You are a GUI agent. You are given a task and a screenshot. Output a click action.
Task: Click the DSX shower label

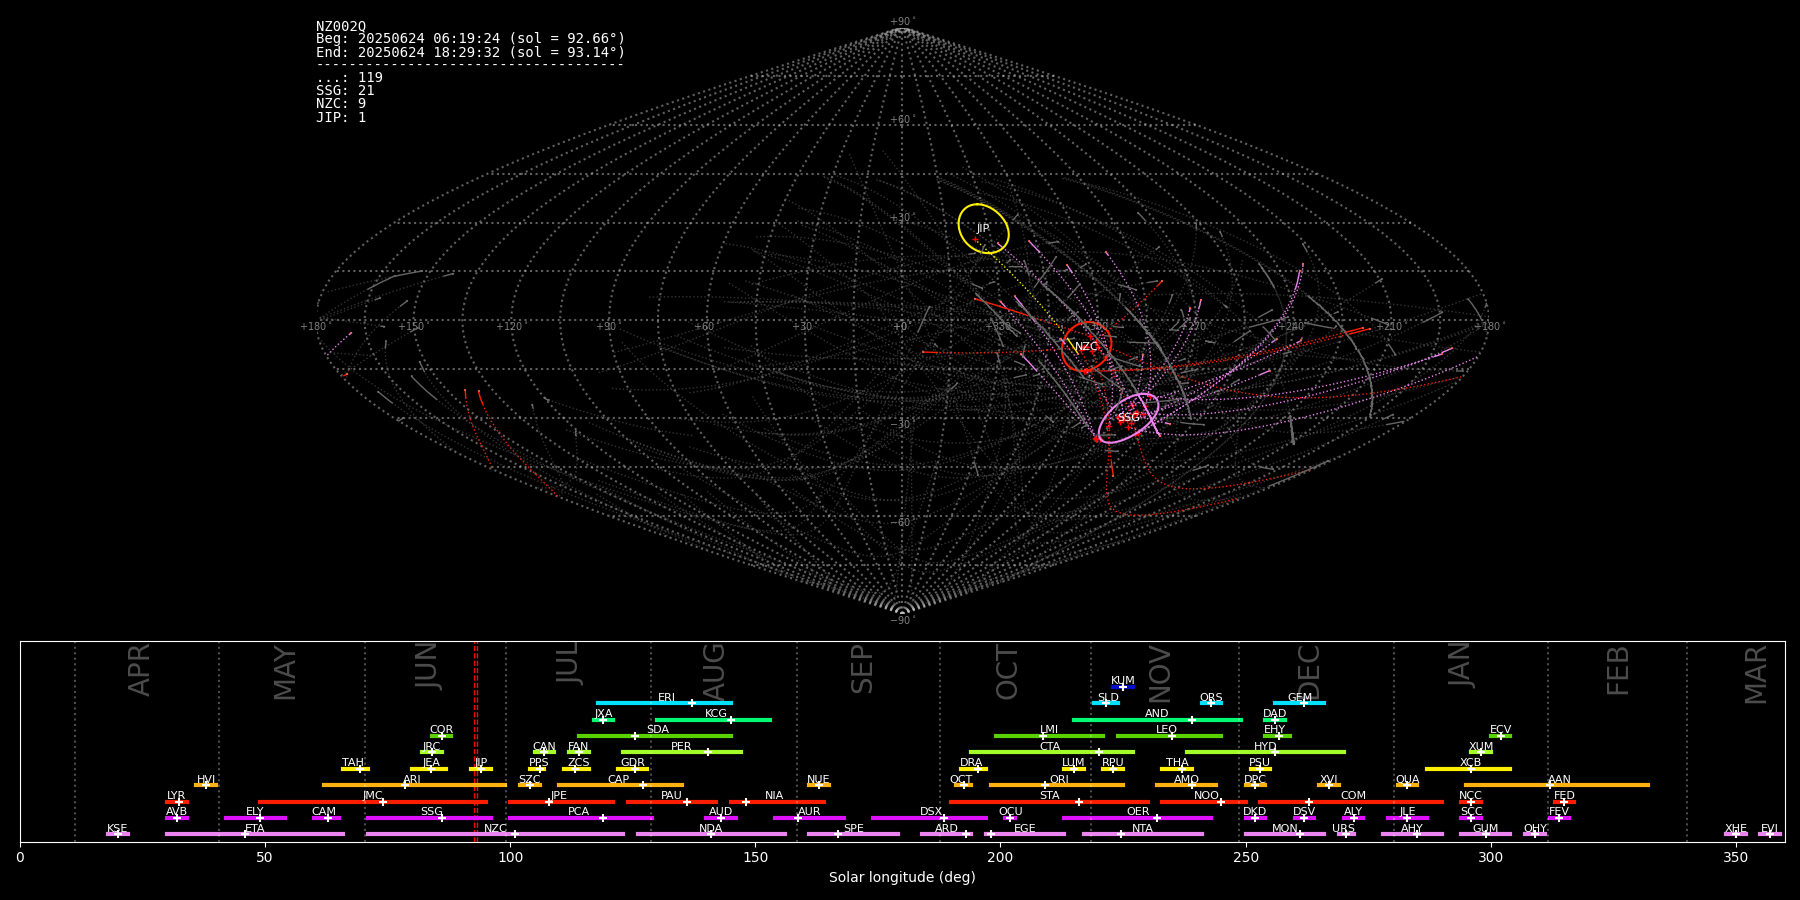(x=931, y=812)
